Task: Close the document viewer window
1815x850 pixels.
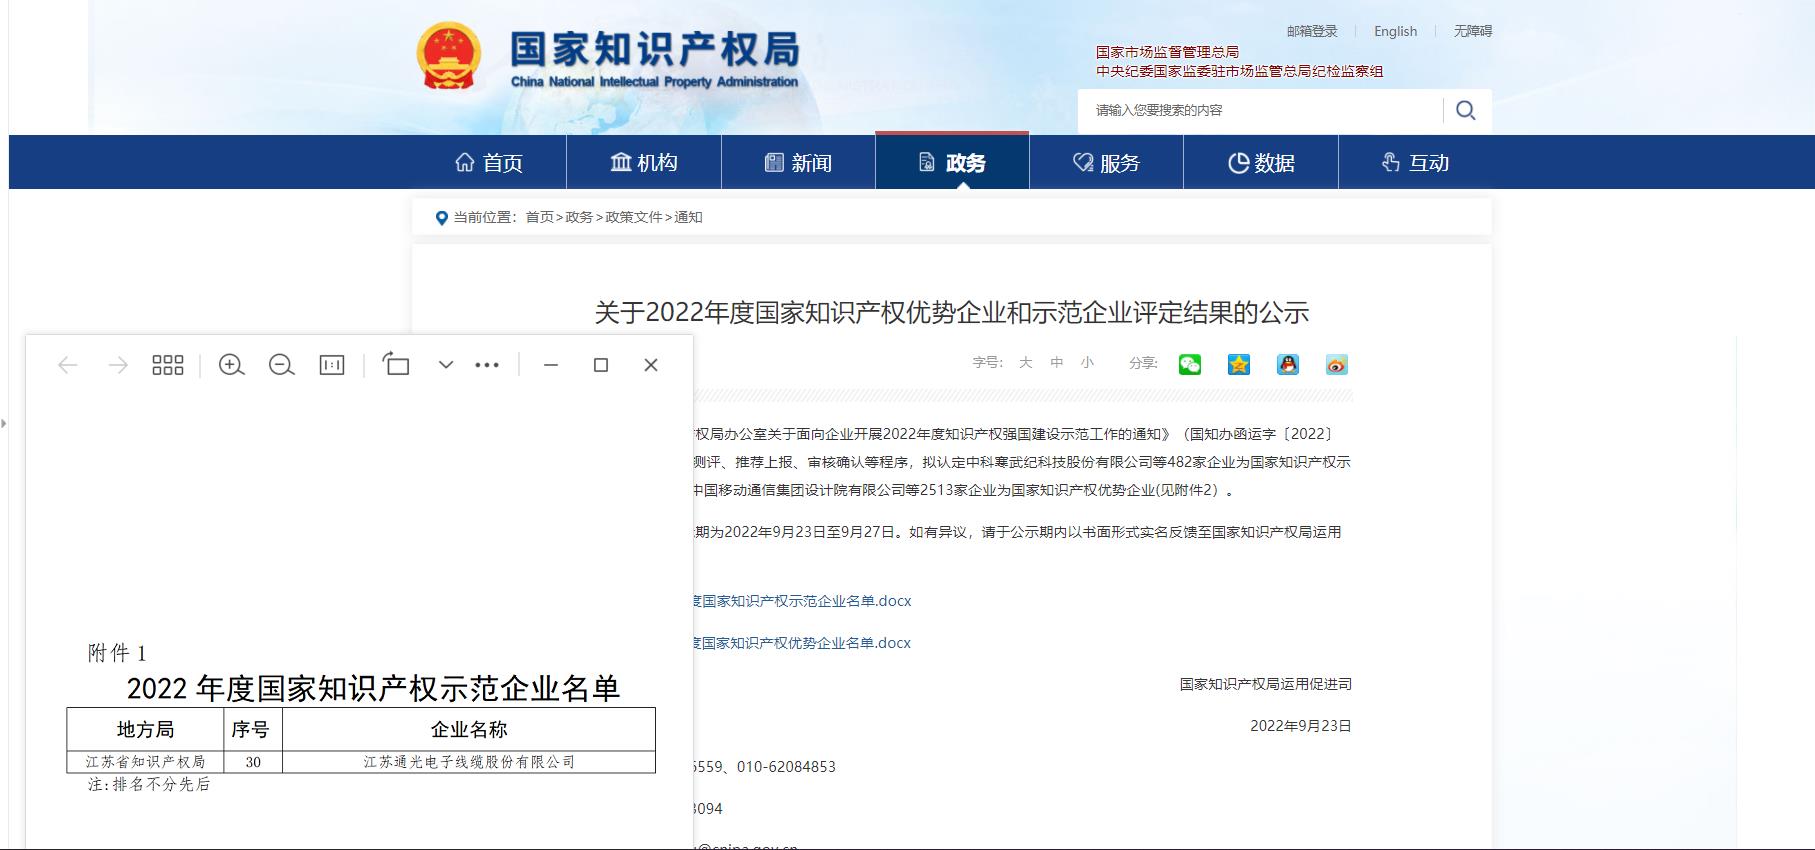Action: [x=651, y=365]
